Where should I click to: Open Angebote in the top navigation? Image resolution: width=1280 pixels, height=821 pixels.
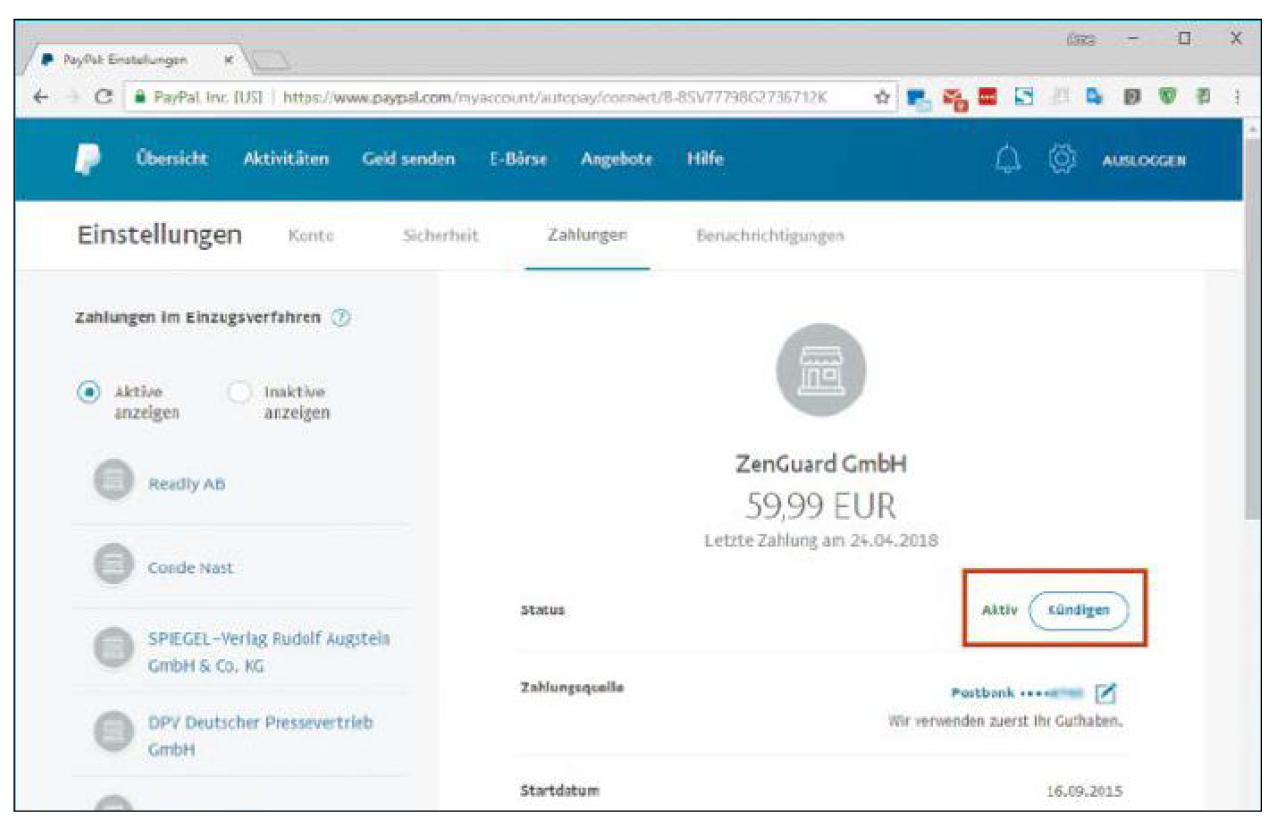click(617, 161)
